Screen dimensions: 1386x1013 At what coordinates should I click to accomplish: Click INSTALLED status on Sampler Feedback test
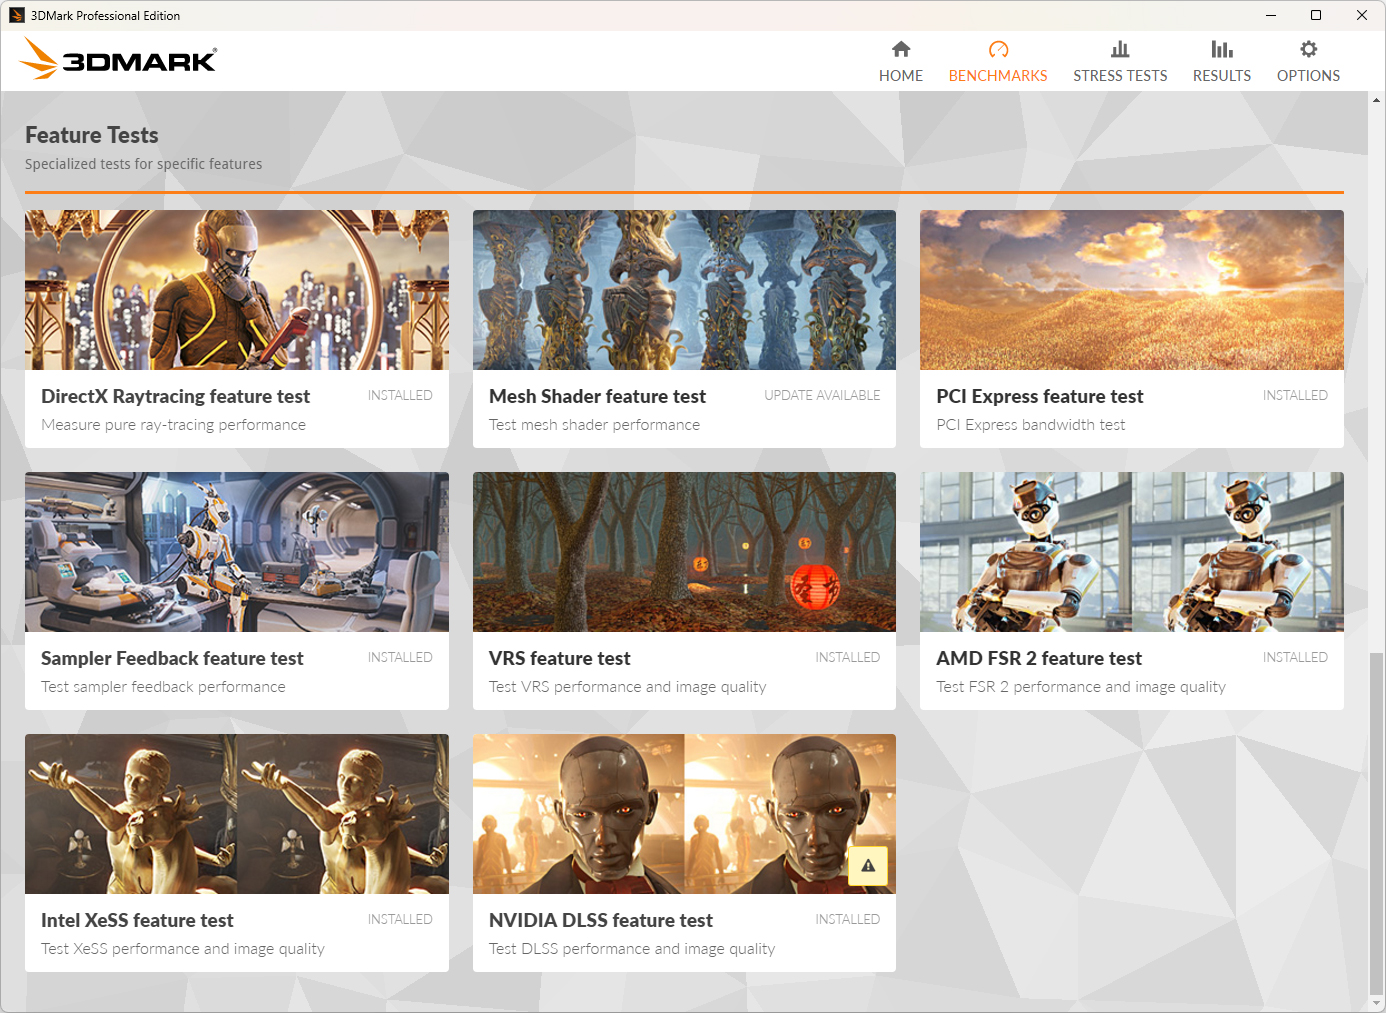pyautogui.click(x=400, y=657)
